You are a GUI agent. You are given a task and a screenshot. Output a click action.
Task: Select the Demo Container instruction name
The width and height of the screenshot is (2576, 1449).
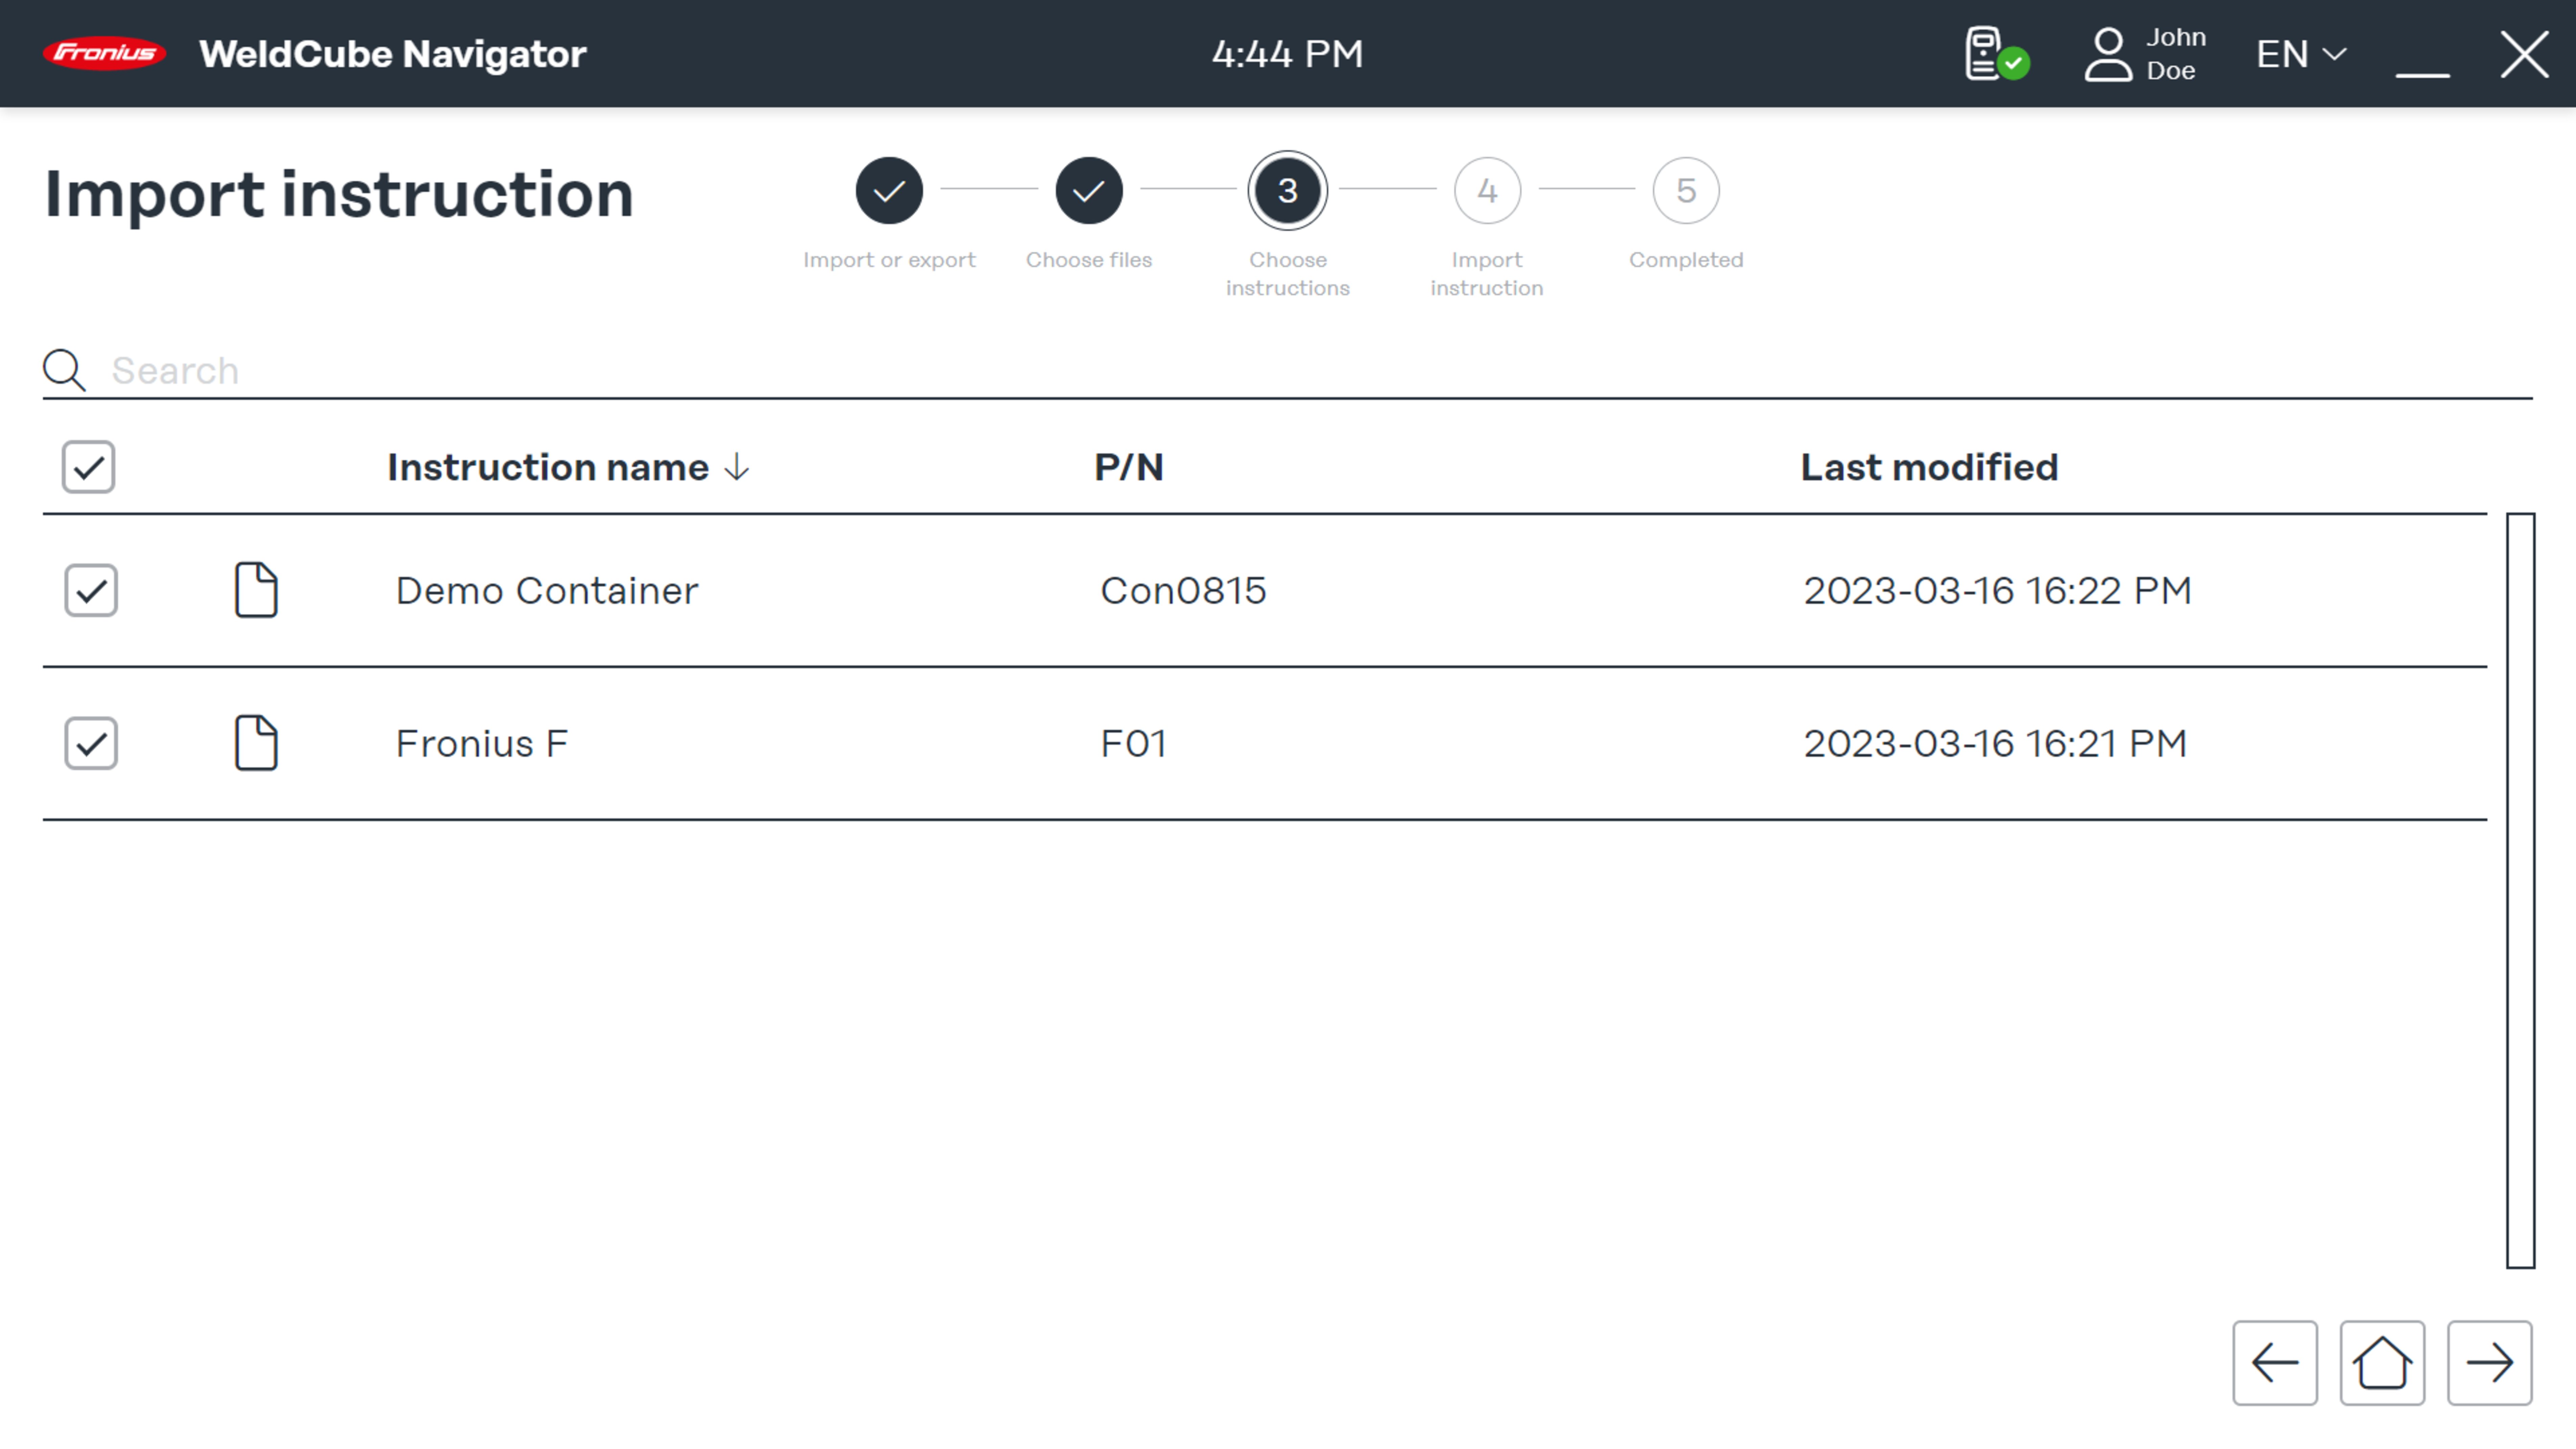(x=547, y=591)
